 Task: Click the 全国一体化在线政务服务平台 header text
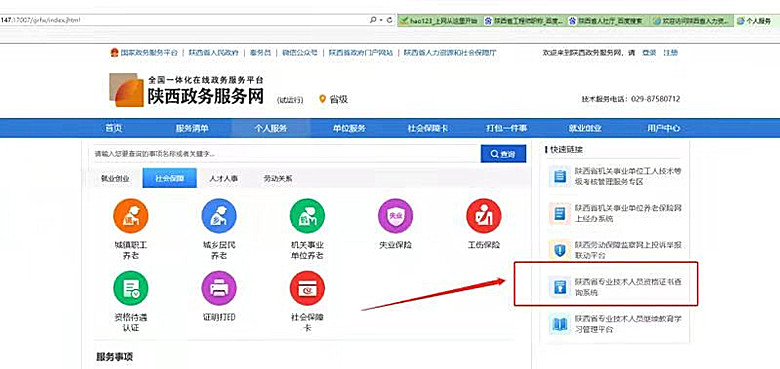tap(205, 80)
